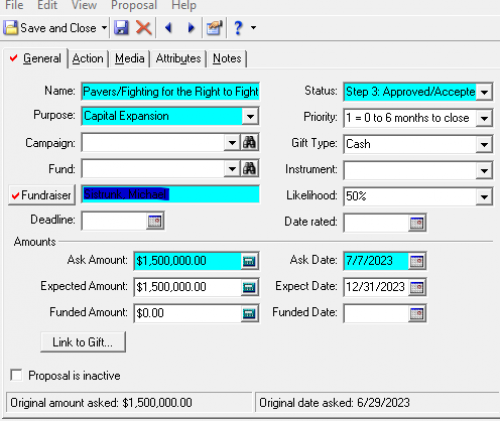Screen dimensions: 500x421
Task: Open the Funded Amount calculator icon
Action: tap(249, 313)
